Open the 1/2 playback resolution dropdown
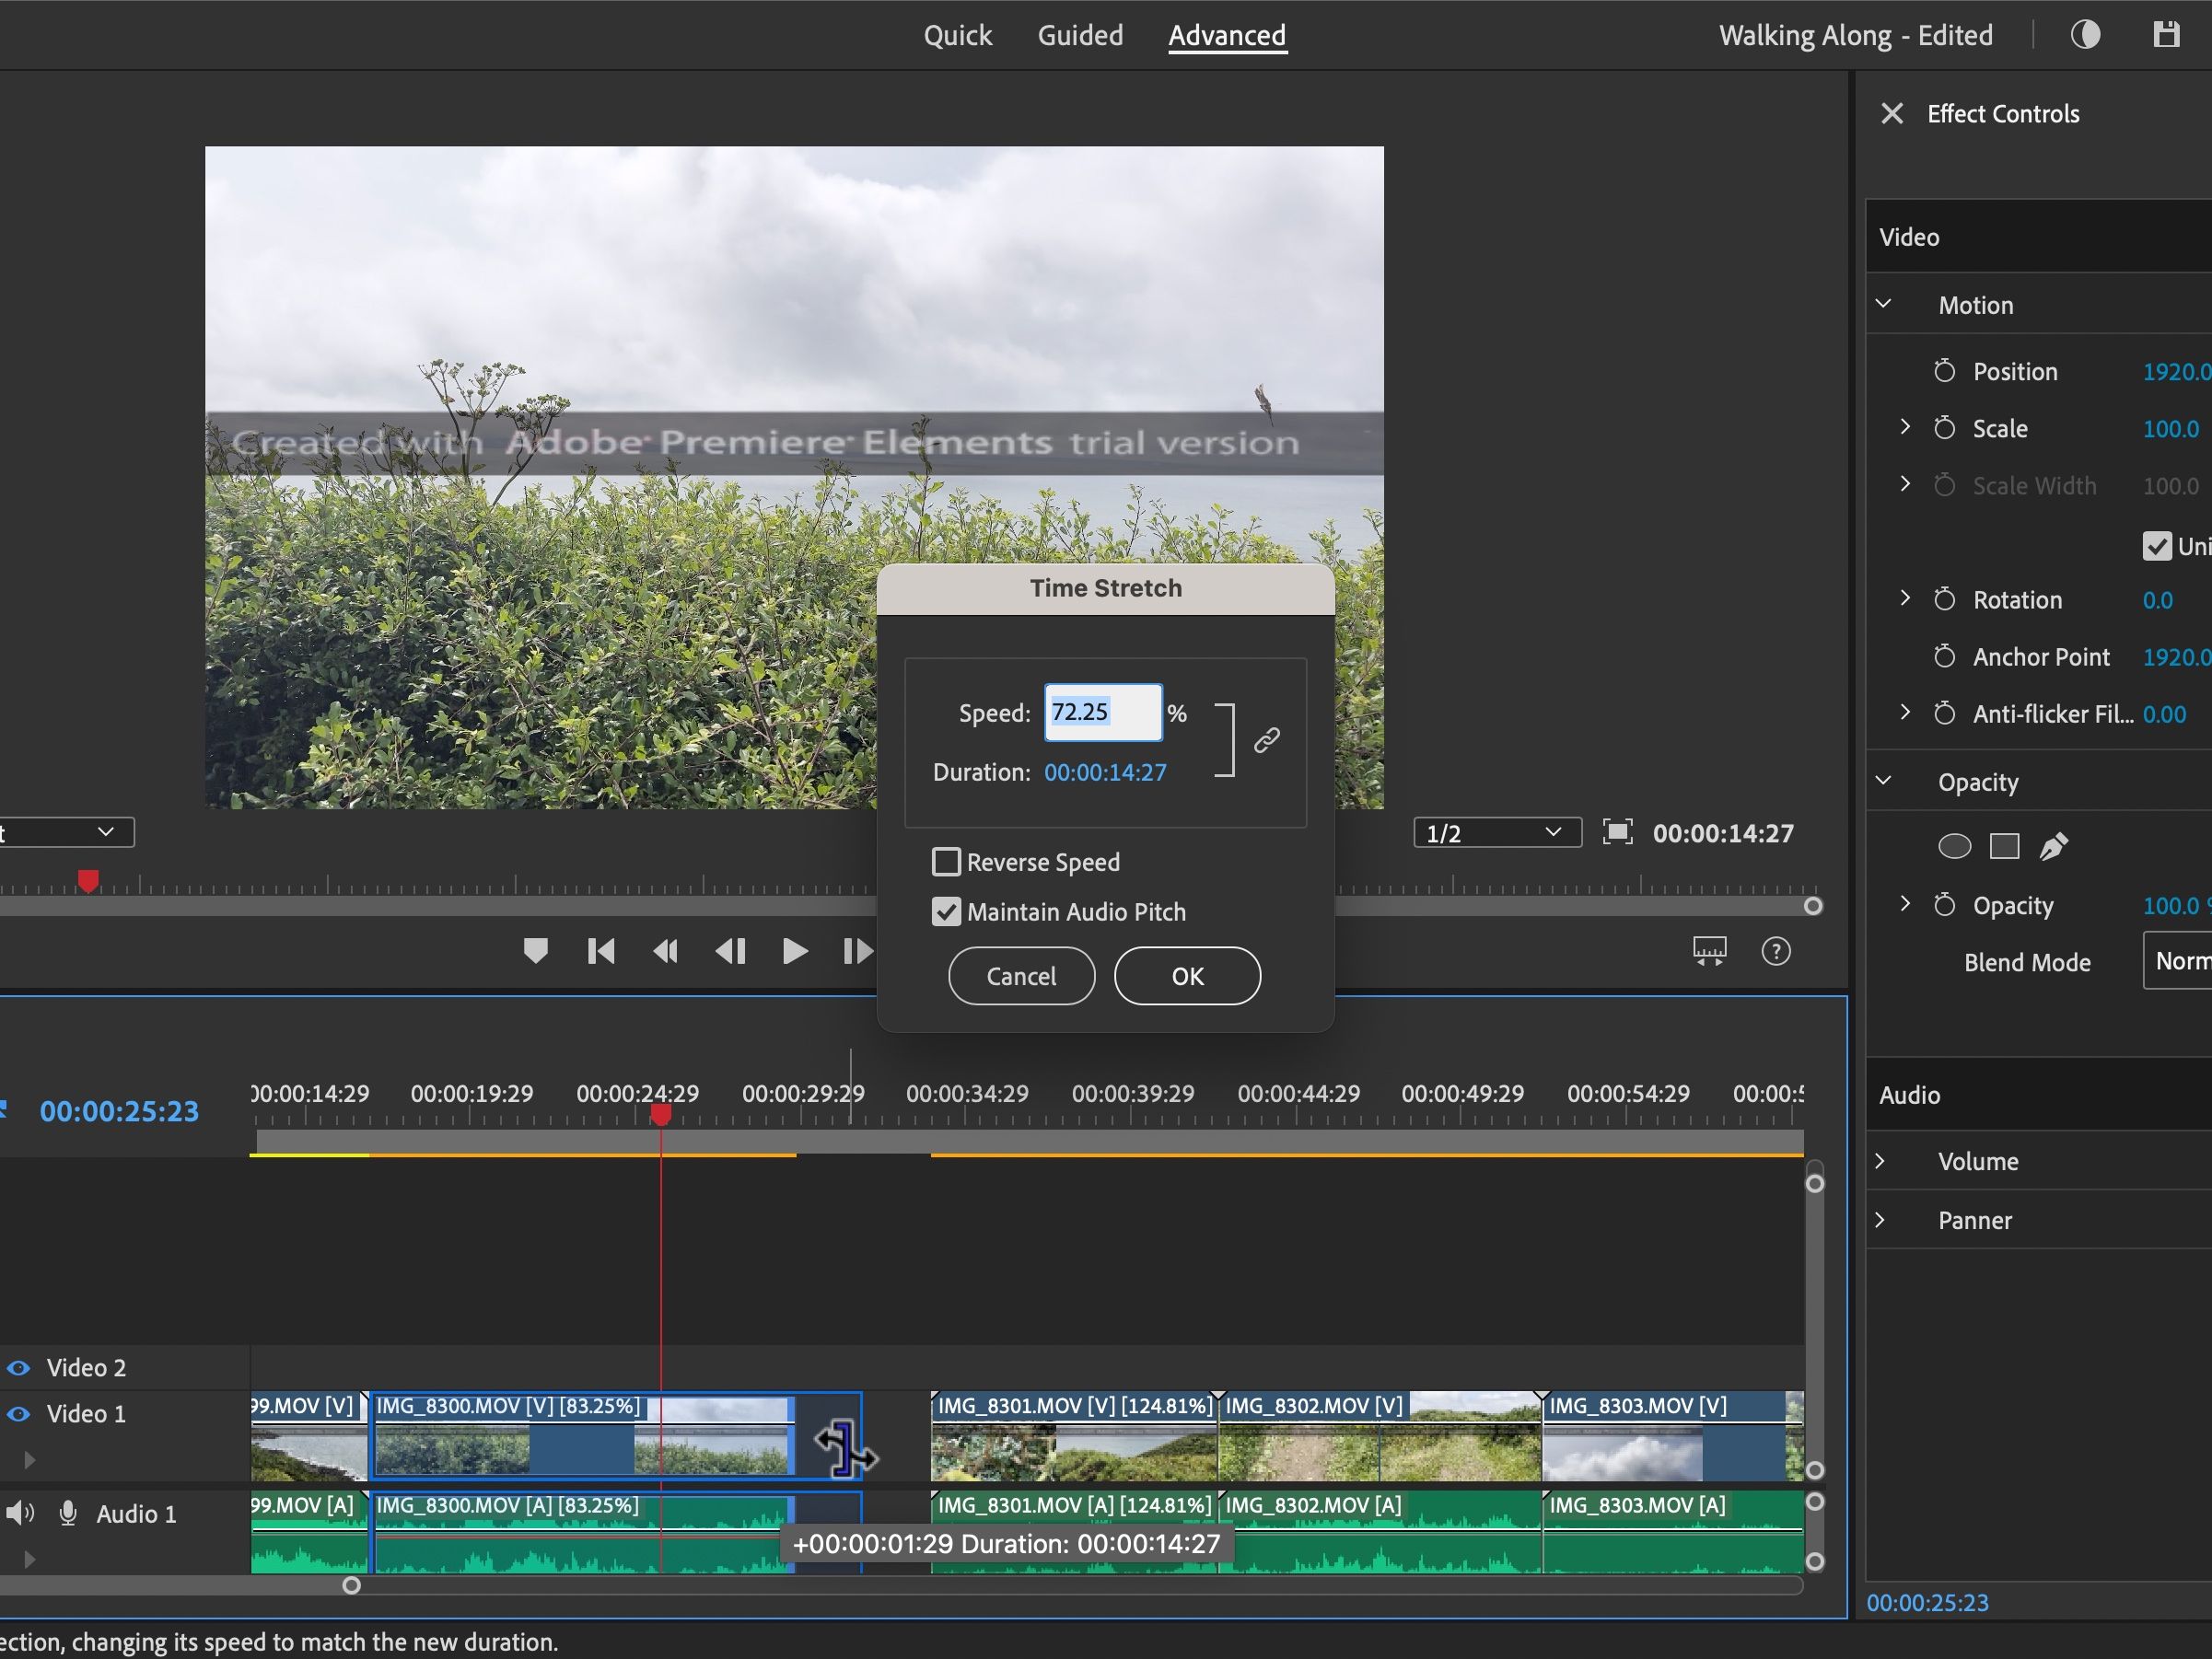The width and height of the screenshot is (2212, 1659). 1496,833
